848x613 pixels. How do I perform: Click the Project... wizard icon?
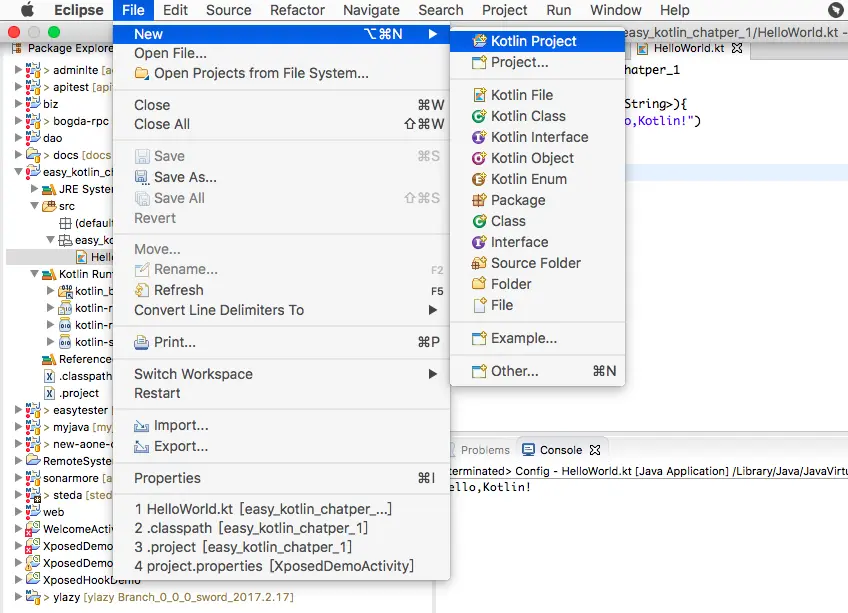coord(479,63)
